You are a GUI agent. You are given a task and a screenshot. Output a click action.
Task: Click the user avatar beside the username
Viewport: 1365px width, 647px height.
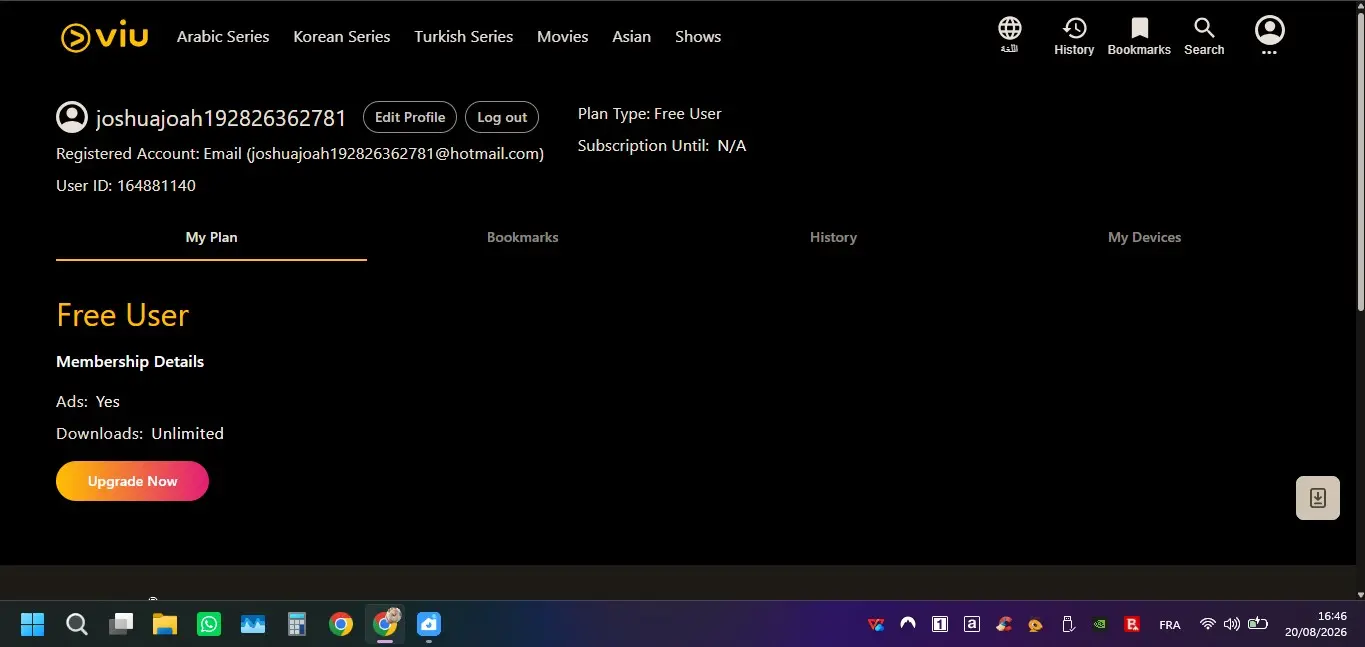[72, 117]
